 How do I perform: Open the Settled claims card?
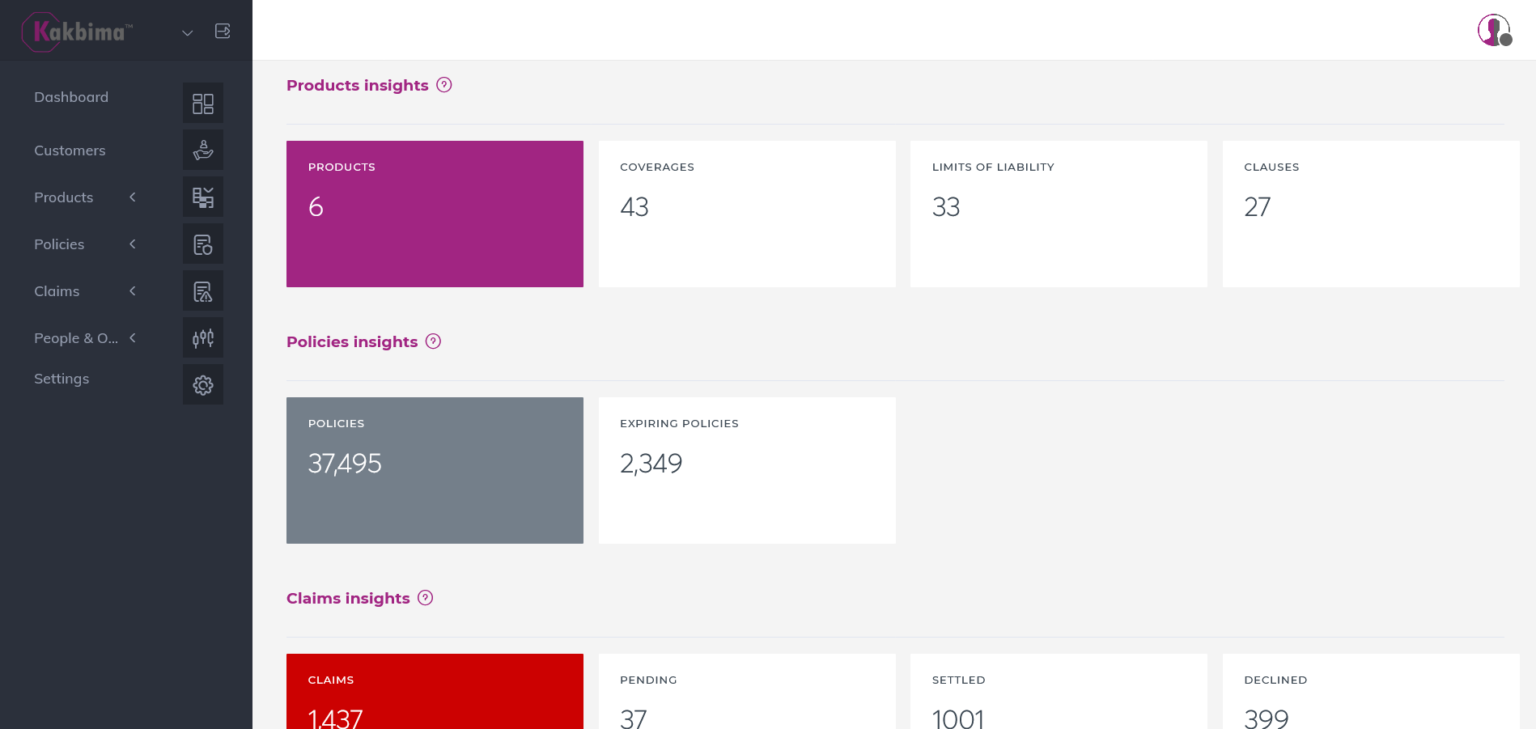click(x=1059, y=691)
